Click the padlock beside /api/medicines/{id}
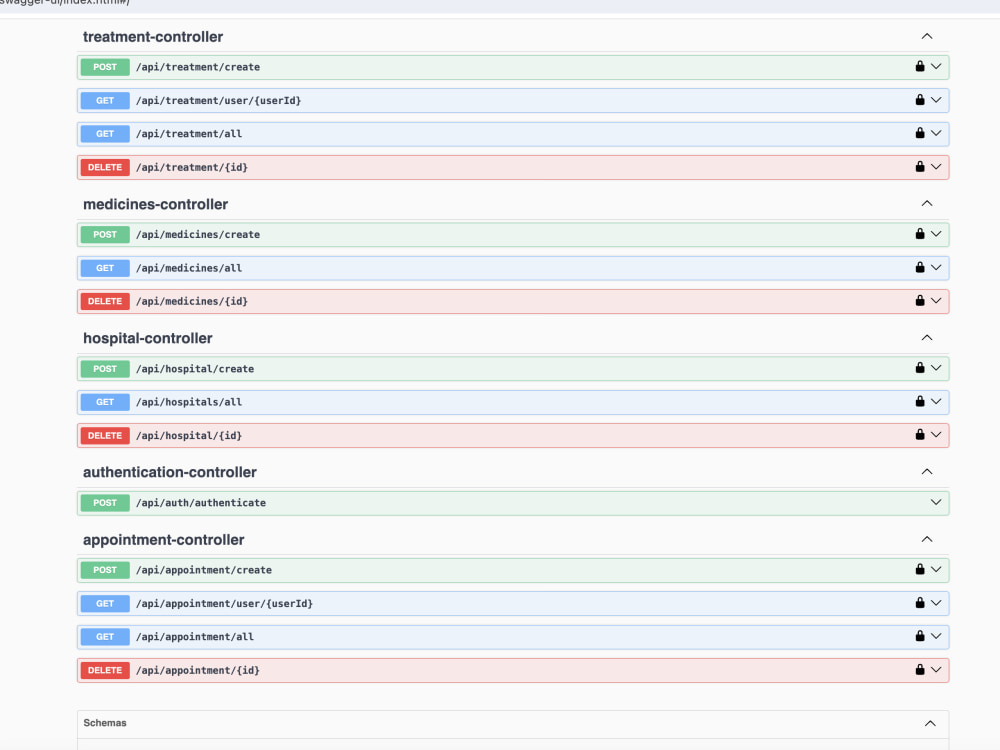The image size is (1000, 750). pyautogui.click(x=918, y=301)
